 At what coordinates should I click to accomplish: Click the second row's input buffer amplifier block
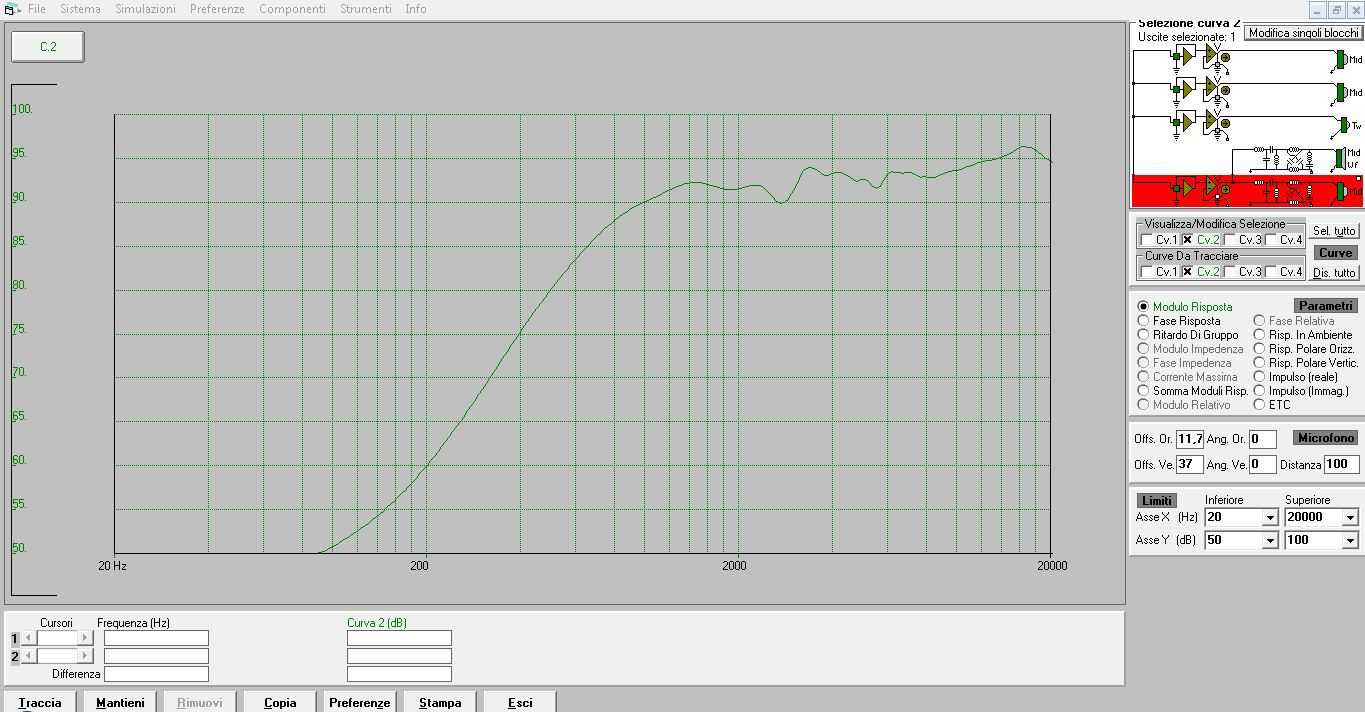click(x=1183, y=91)
